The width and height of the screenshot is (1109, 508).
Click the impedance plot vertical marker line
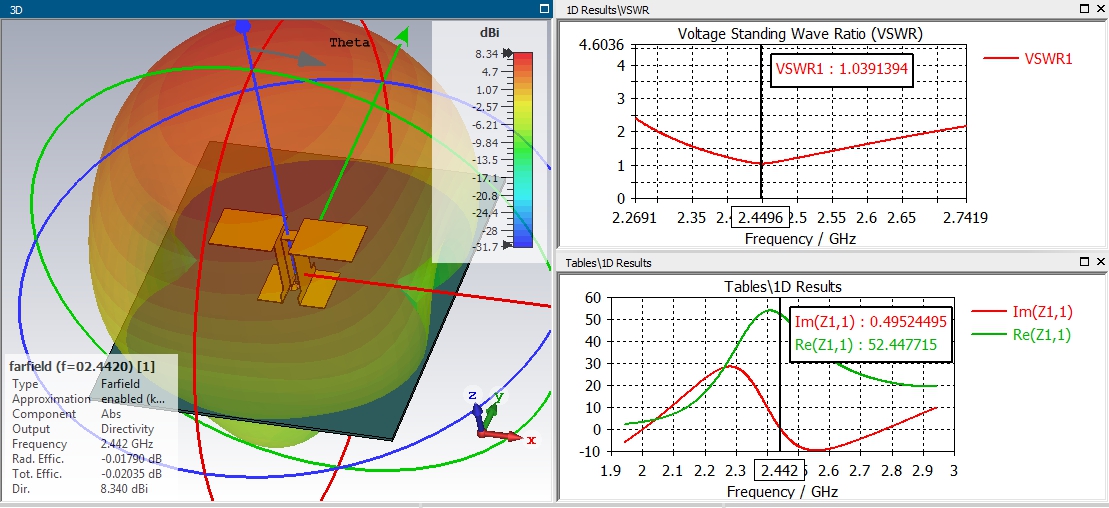779,375
